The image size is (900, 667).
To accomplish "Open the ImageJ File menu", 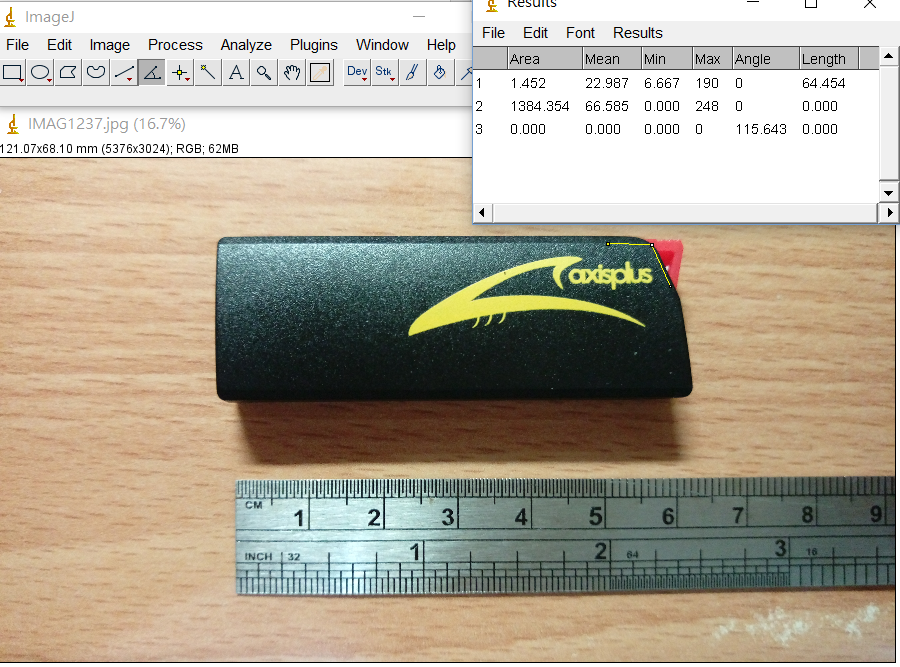I will click(x=17, y=45).
